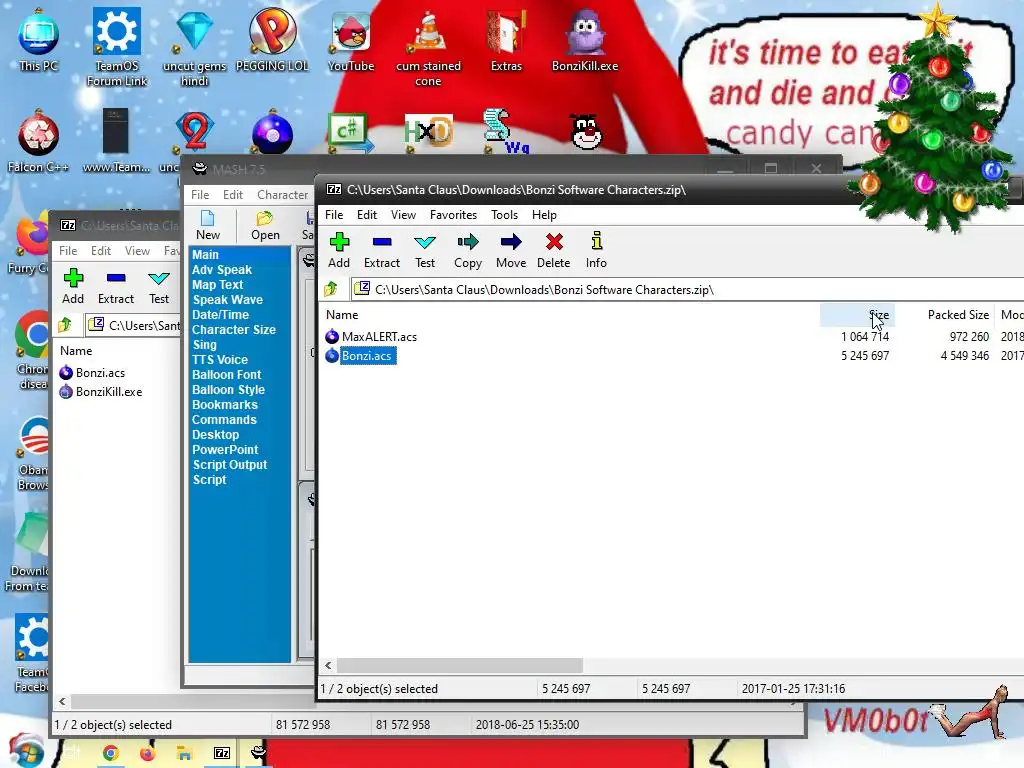Select Adv Speak in the MASH list
The image size is (1024, 768).
click(x=221, y=270)
